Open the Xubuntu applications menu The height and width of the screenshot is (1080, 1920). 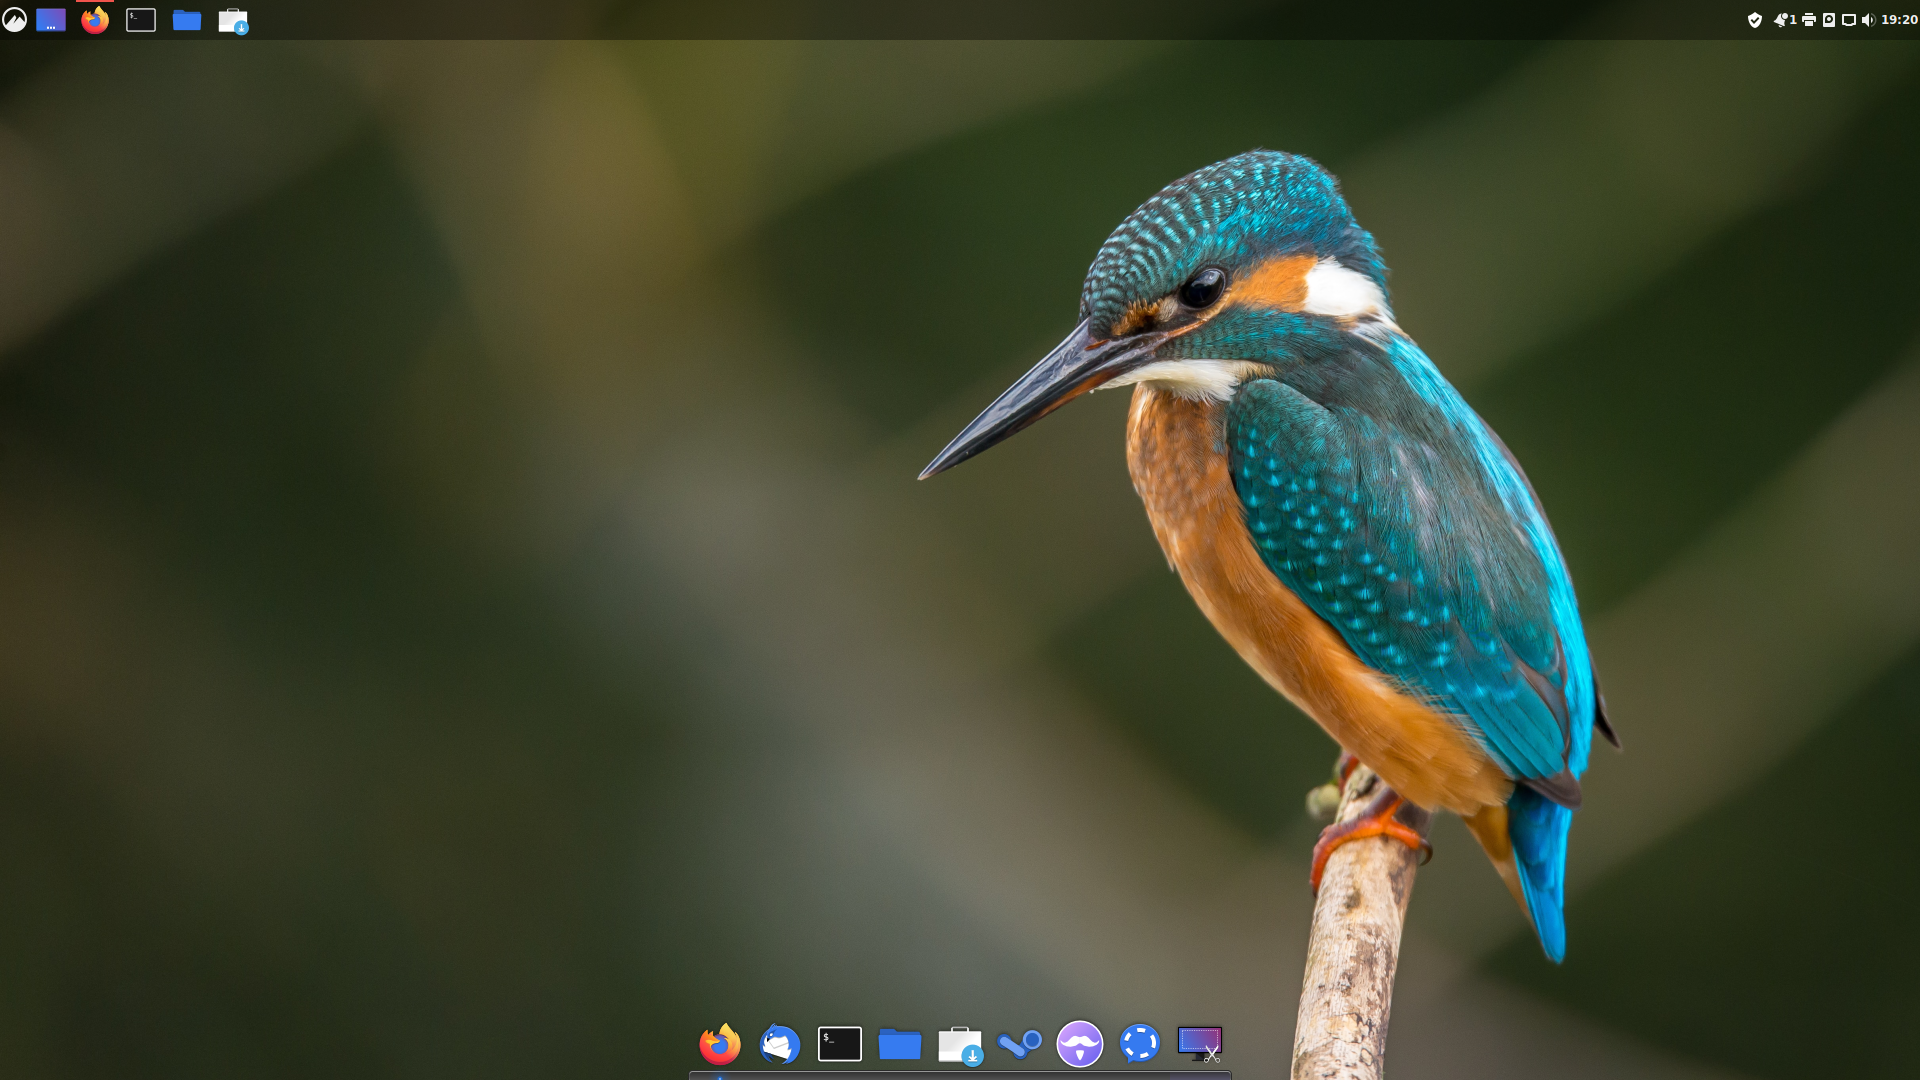pos(14,19)
